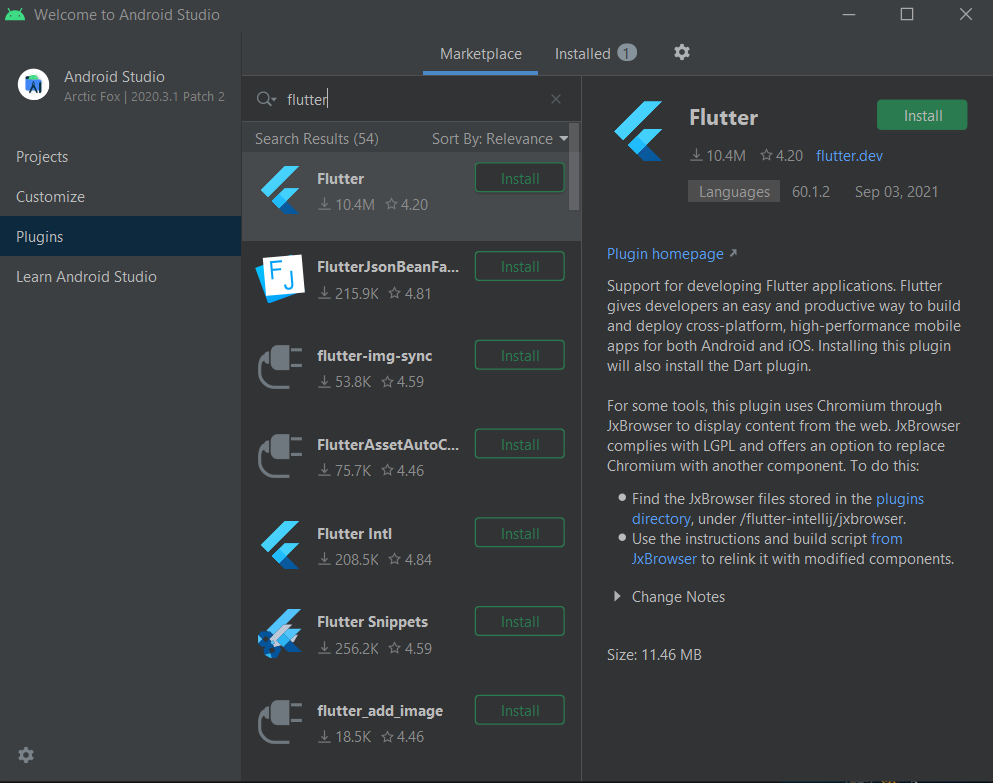Open the options gear at the sidebar bottom
Screen dimensions: 993x783
[x=26, y=755]
